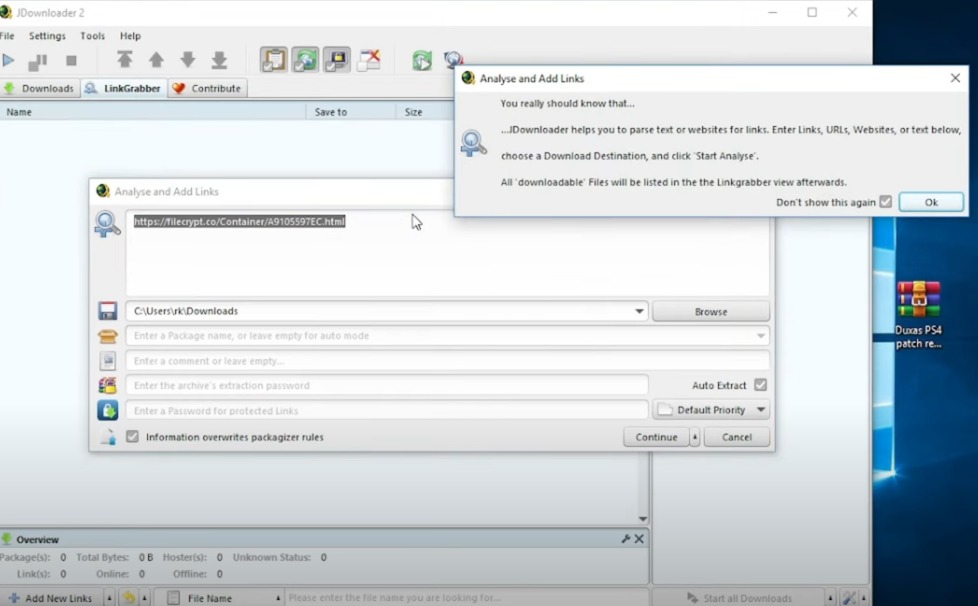
Task: Open the Settings menu
Action: [47, 36]
